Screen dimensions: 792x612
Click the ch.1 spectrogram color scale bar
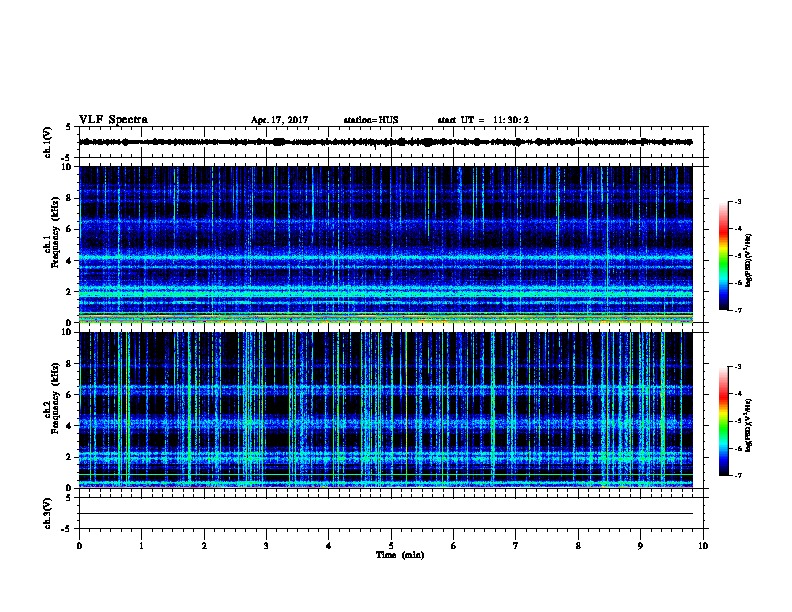tap(723, 256)
